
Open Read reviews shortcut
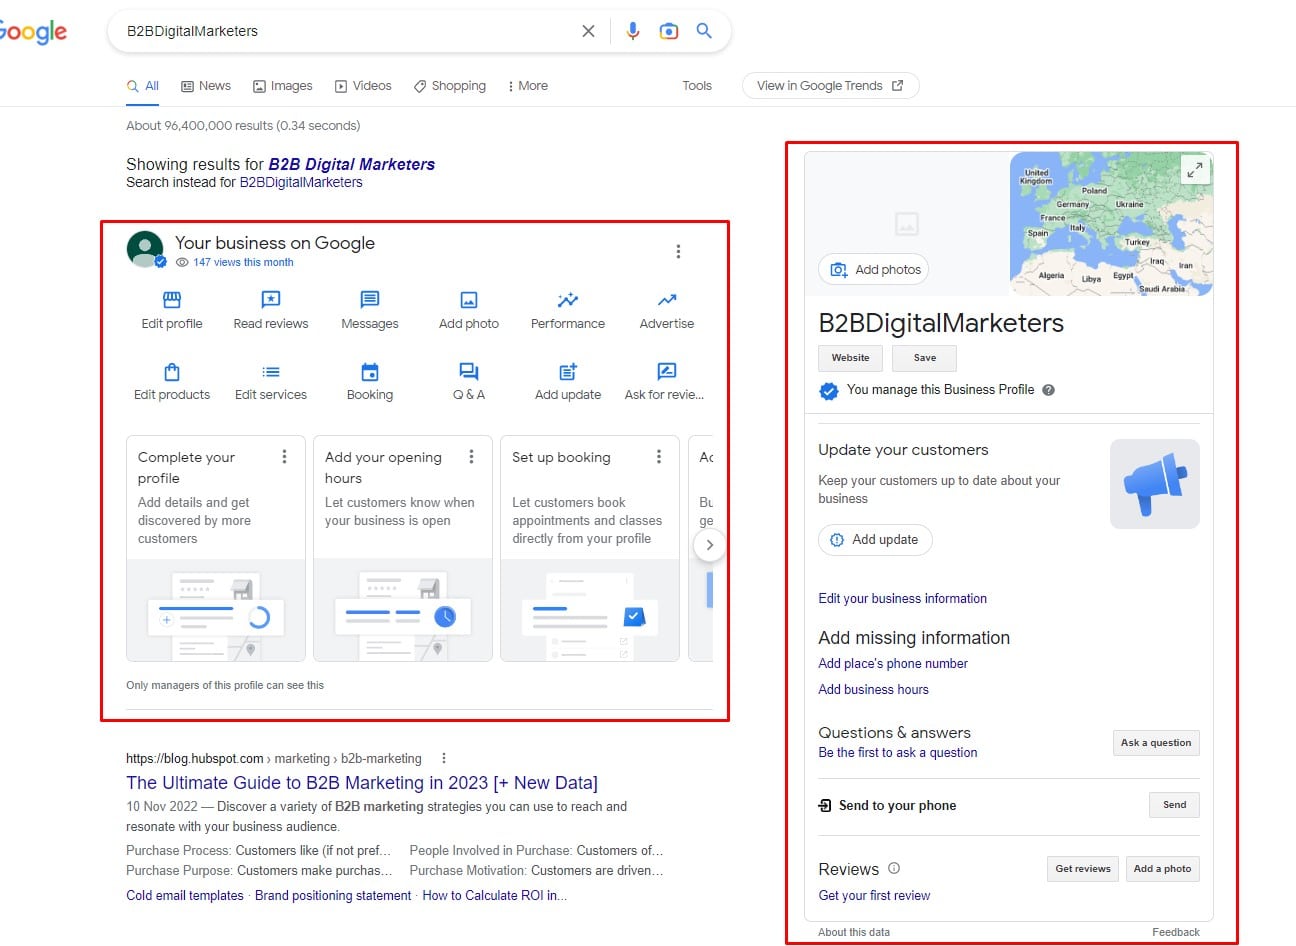(271, 310)
